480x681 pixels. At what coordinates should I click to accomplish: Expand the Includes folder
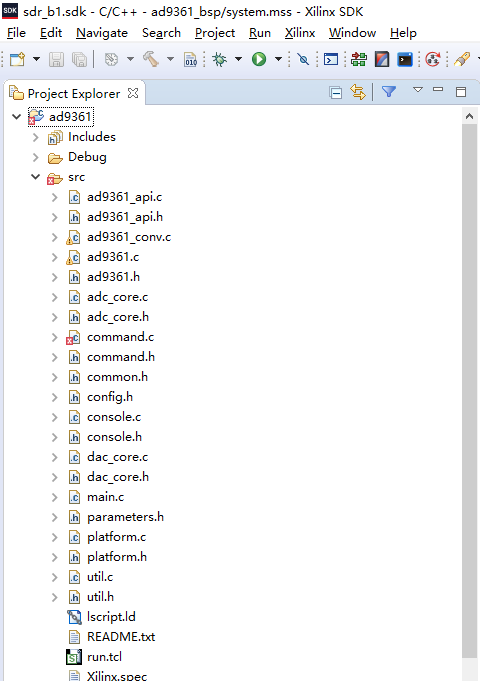[36, 137]
